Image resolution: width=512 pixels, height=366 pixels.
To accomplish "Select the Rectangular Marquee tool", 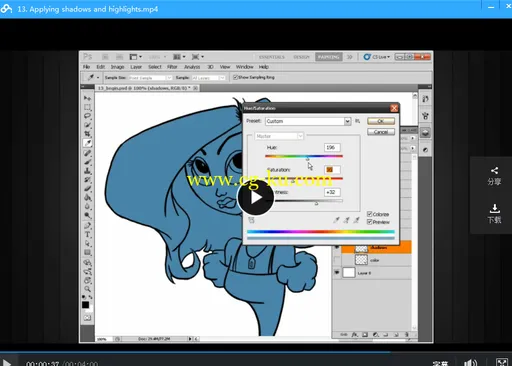I will 88,107.
